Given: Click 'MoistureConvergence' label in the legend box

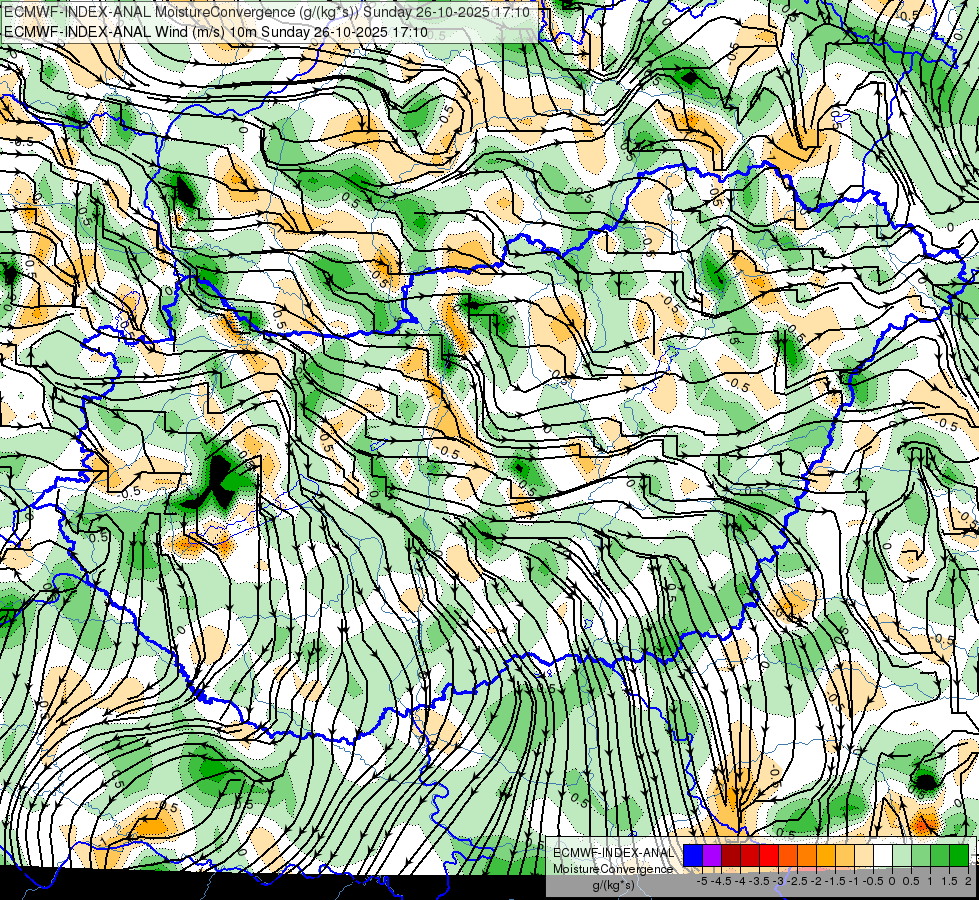Looking at the screenshot, I should 613,869.
